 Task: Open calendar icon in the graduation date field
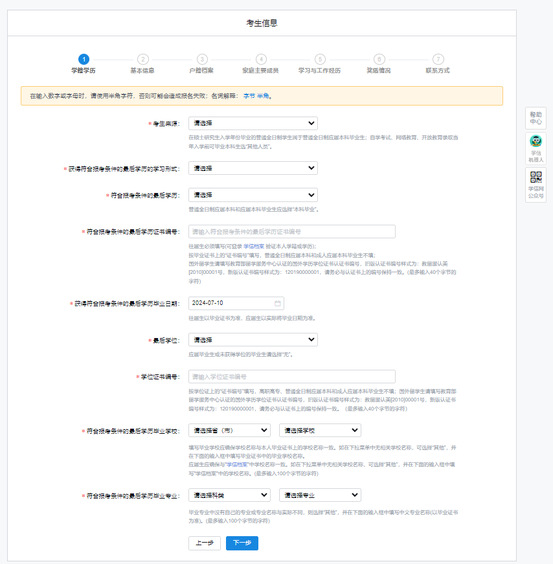pos(277,303)
